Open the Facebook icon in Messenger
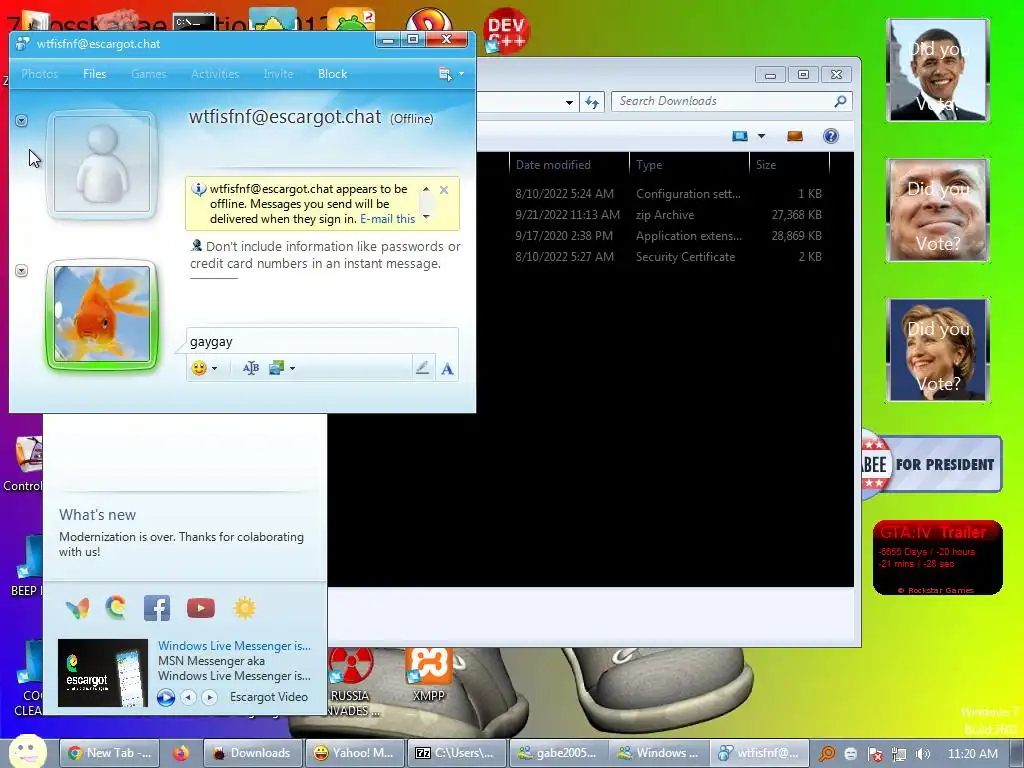1024x768 pixels. (157, 608)
